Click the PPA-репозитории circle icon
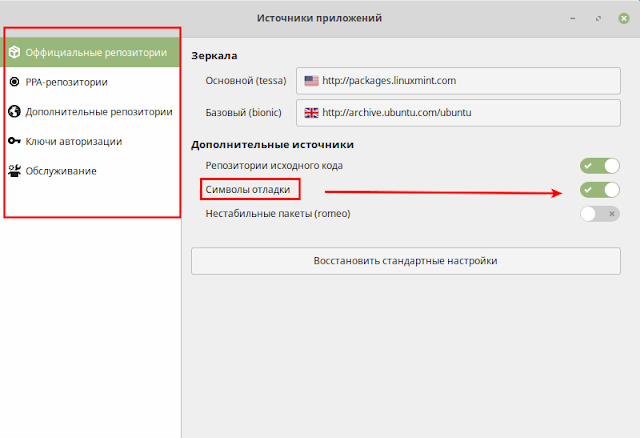Screen dimensions: 640x438 [14, 82]
